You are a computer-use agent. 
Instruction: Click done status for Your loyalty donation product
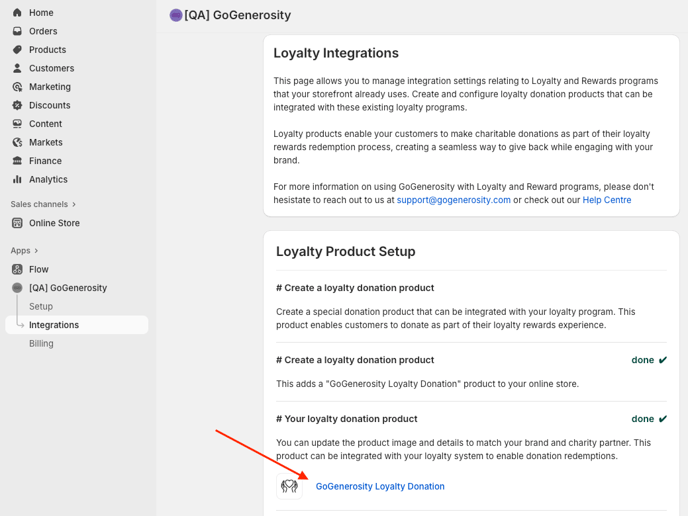[649, 419]
